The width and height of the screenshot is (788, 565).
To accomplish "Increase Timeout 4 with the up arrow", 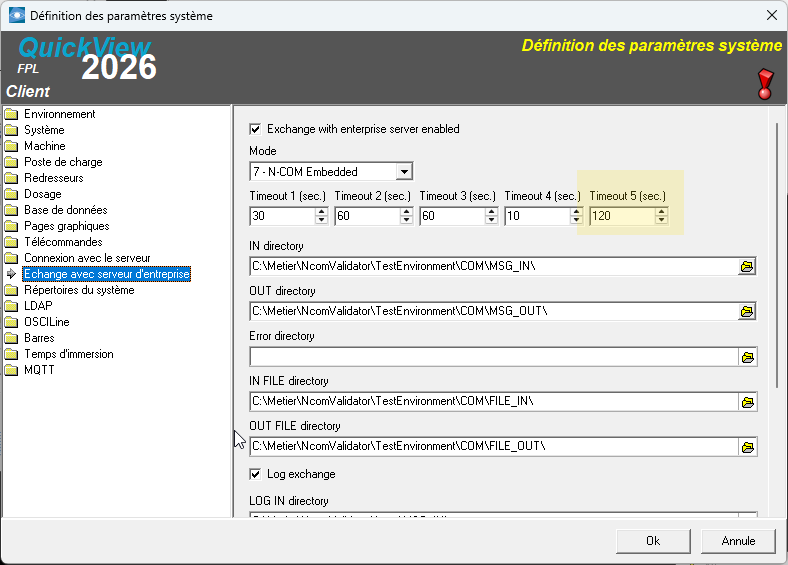I will point(576,212).
